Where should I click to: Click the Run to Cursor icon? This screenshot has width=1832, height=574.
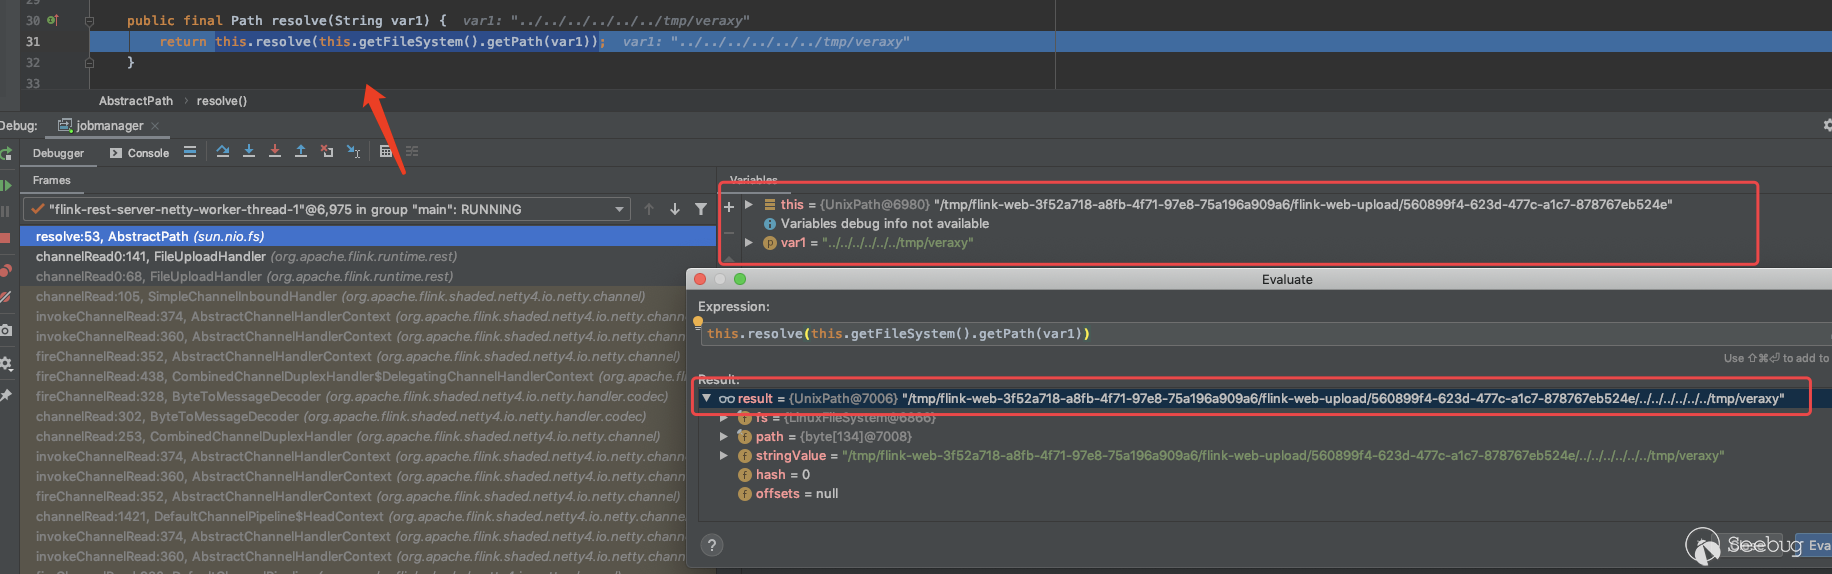[353, 152]
